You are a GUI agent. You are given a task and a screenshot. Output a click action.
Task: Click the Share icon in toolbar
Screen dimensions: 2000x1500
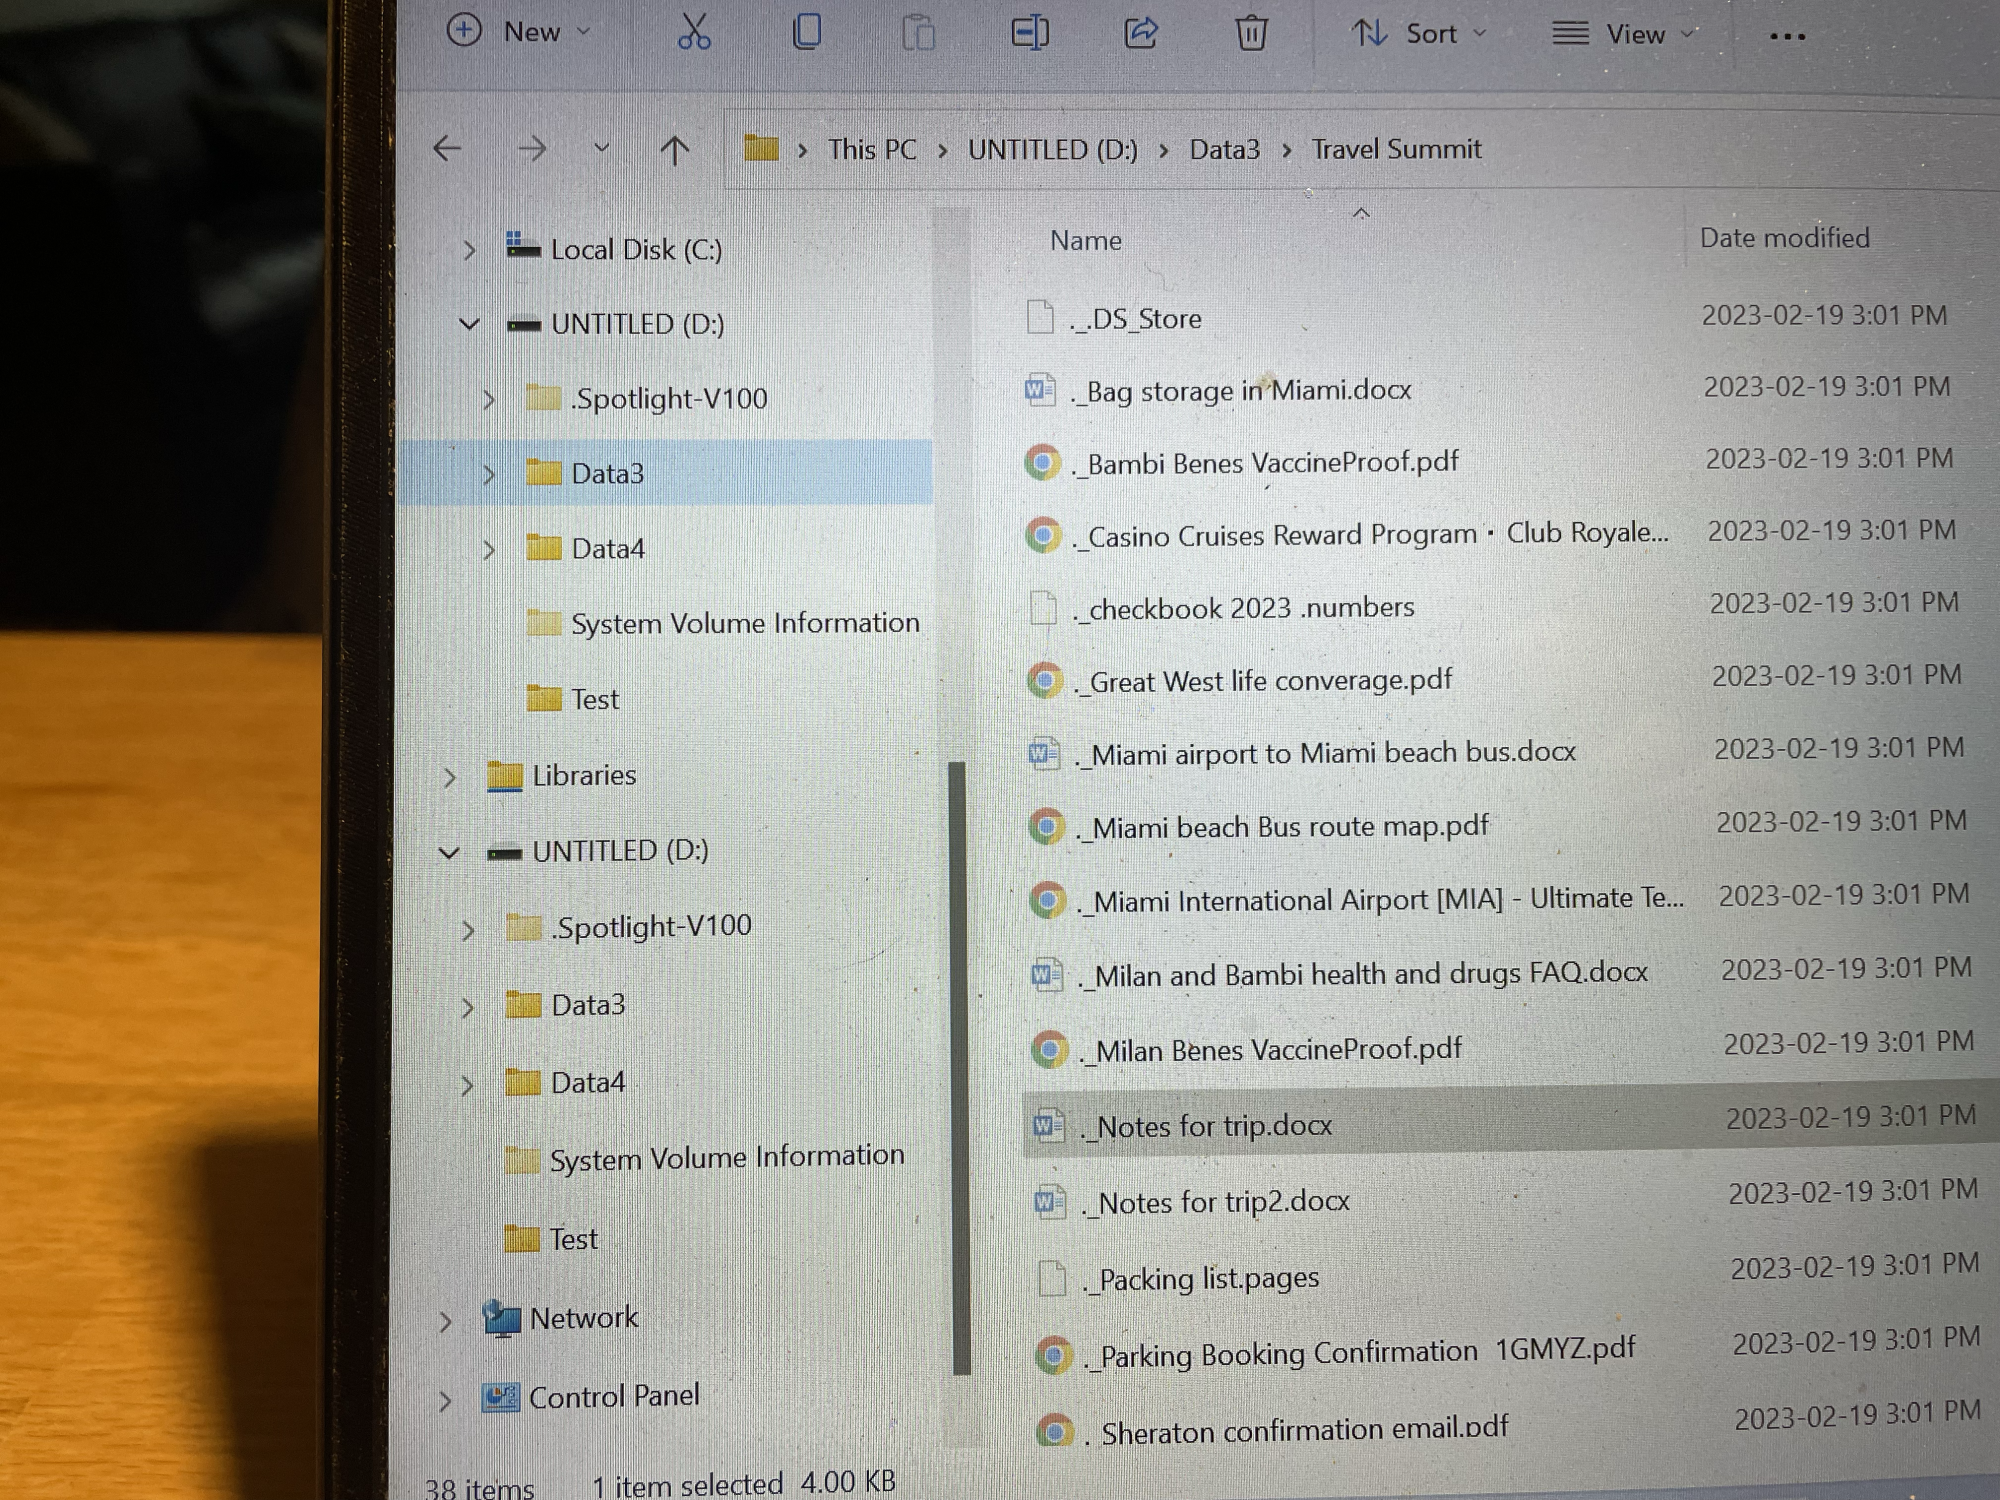pos(1141,33)
